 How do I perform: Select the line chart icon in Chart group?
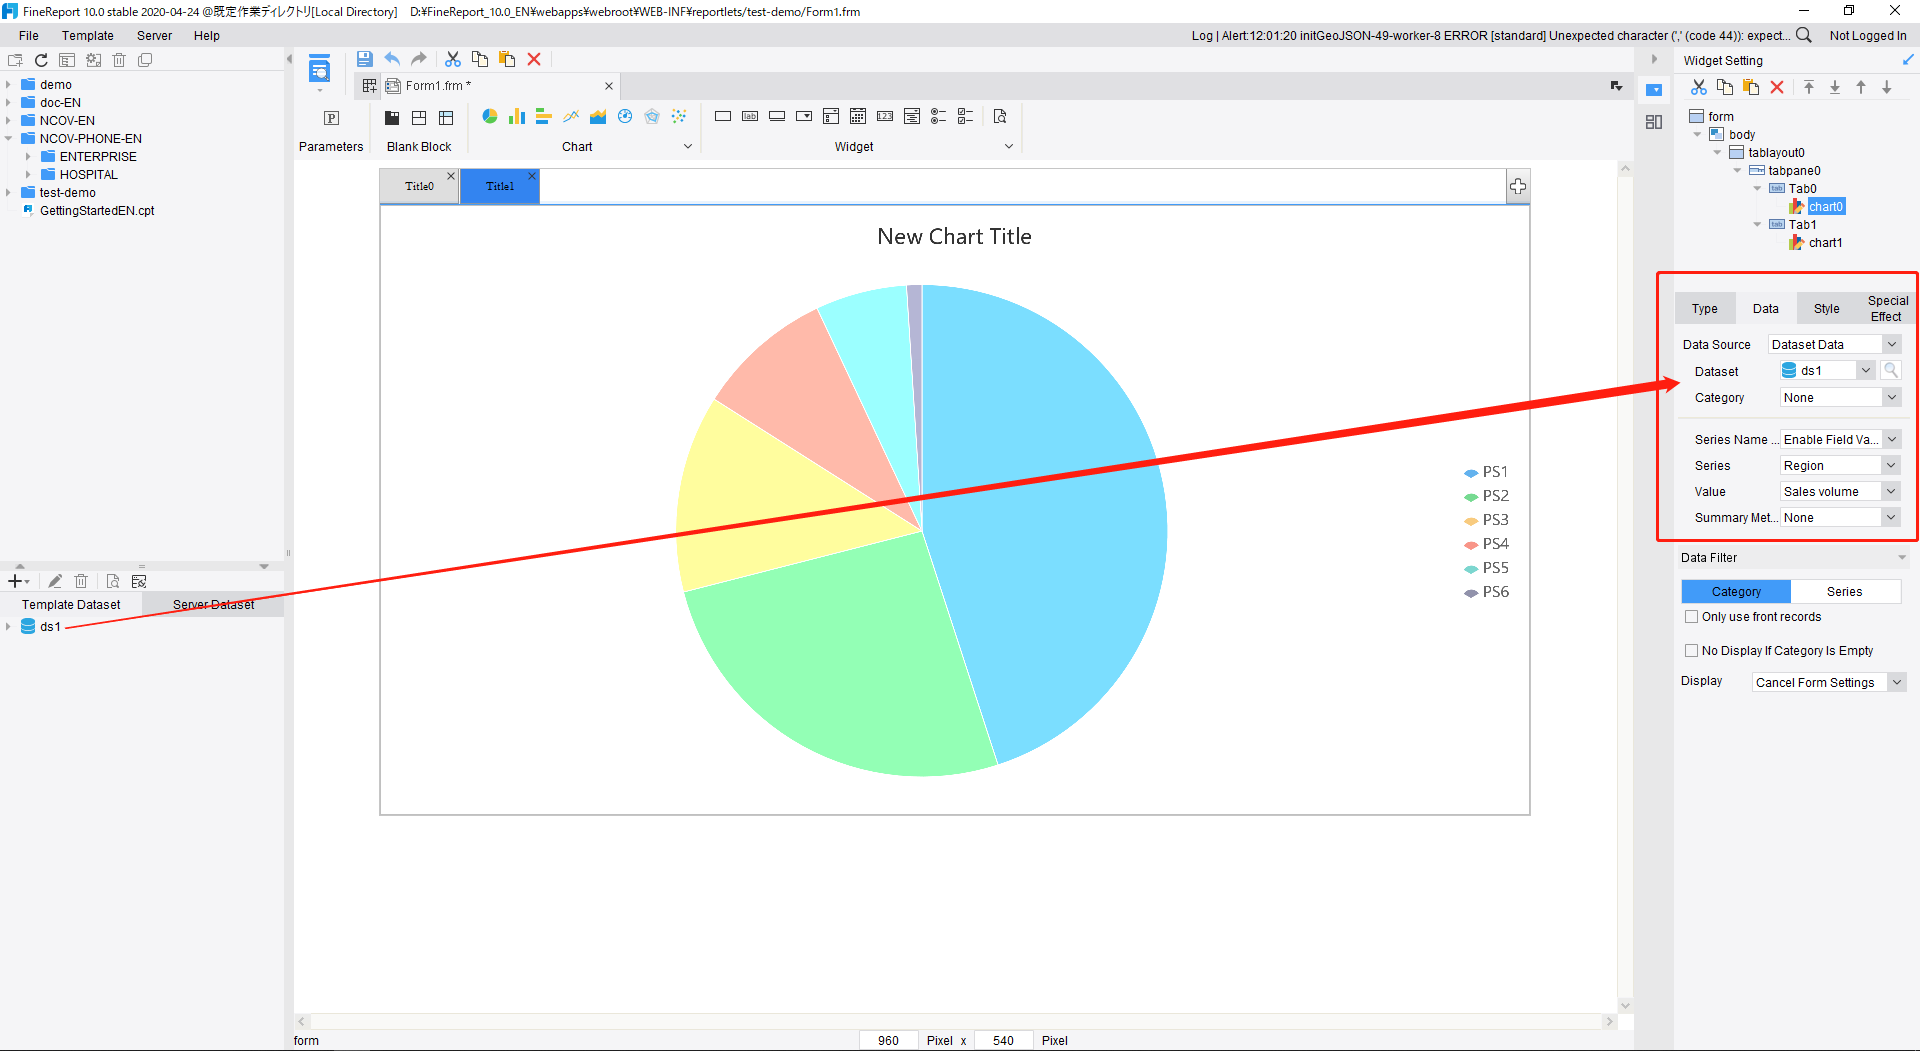click(x=571, y=117)
